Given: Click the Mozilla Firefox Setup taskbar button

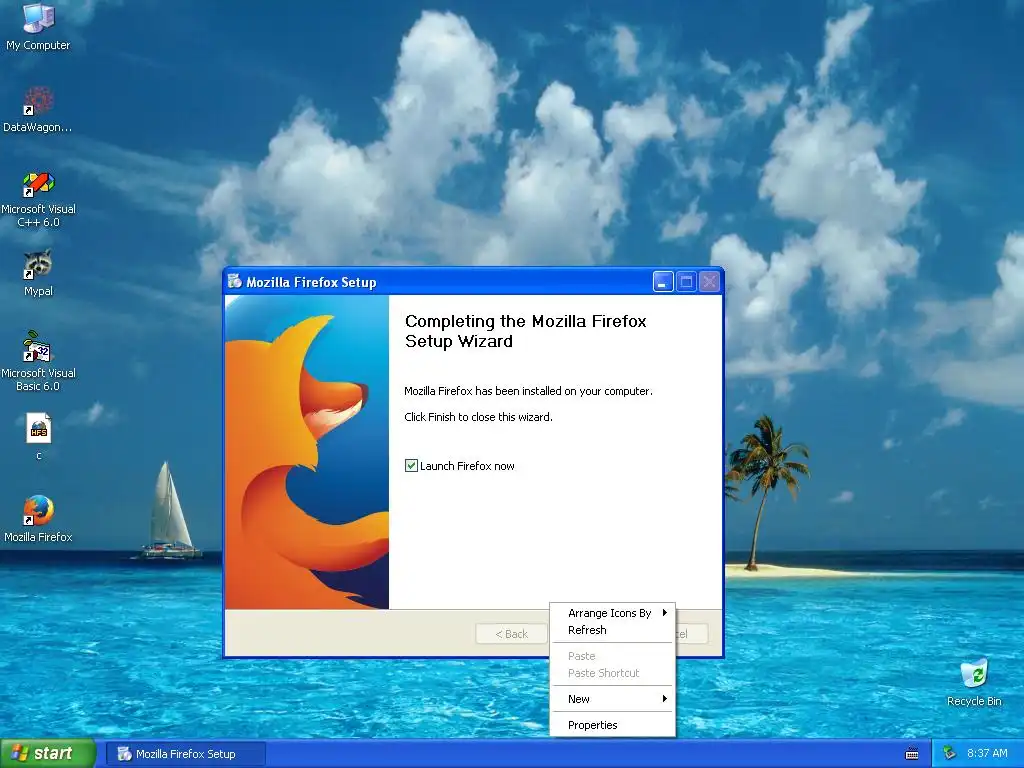Looking at the screenshot, I should [x=185, y=754].
